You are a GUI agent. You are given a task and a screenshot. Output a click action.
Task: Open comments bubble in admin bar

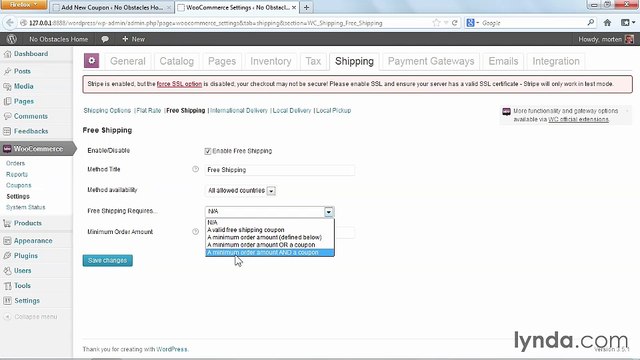pos(105,39)
